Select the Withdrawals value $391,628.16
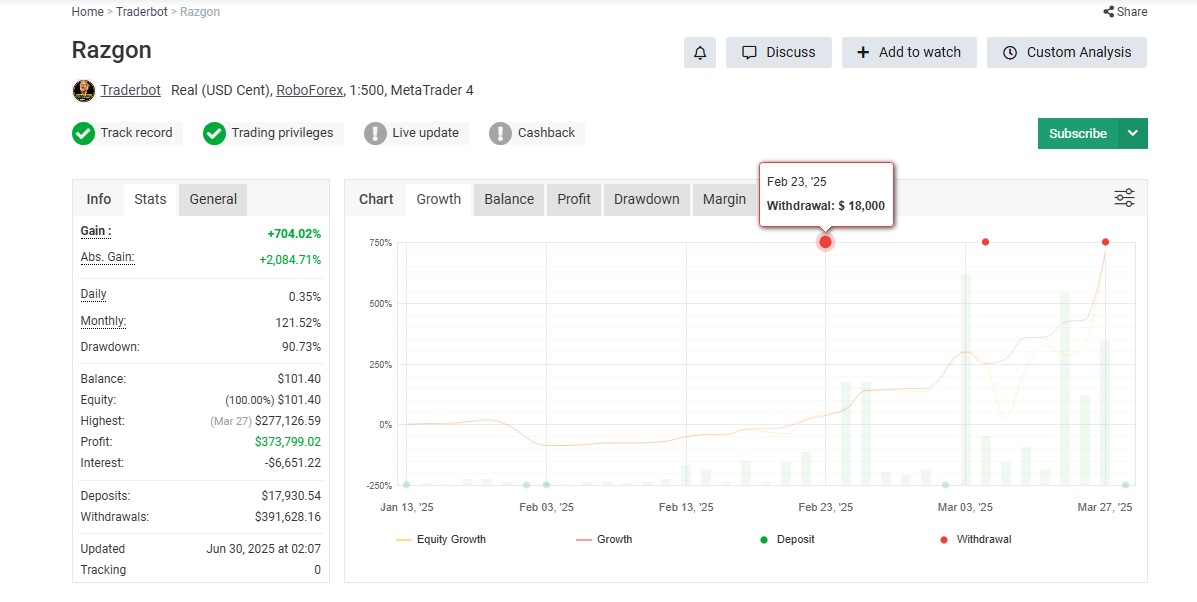 pos(288,517)
